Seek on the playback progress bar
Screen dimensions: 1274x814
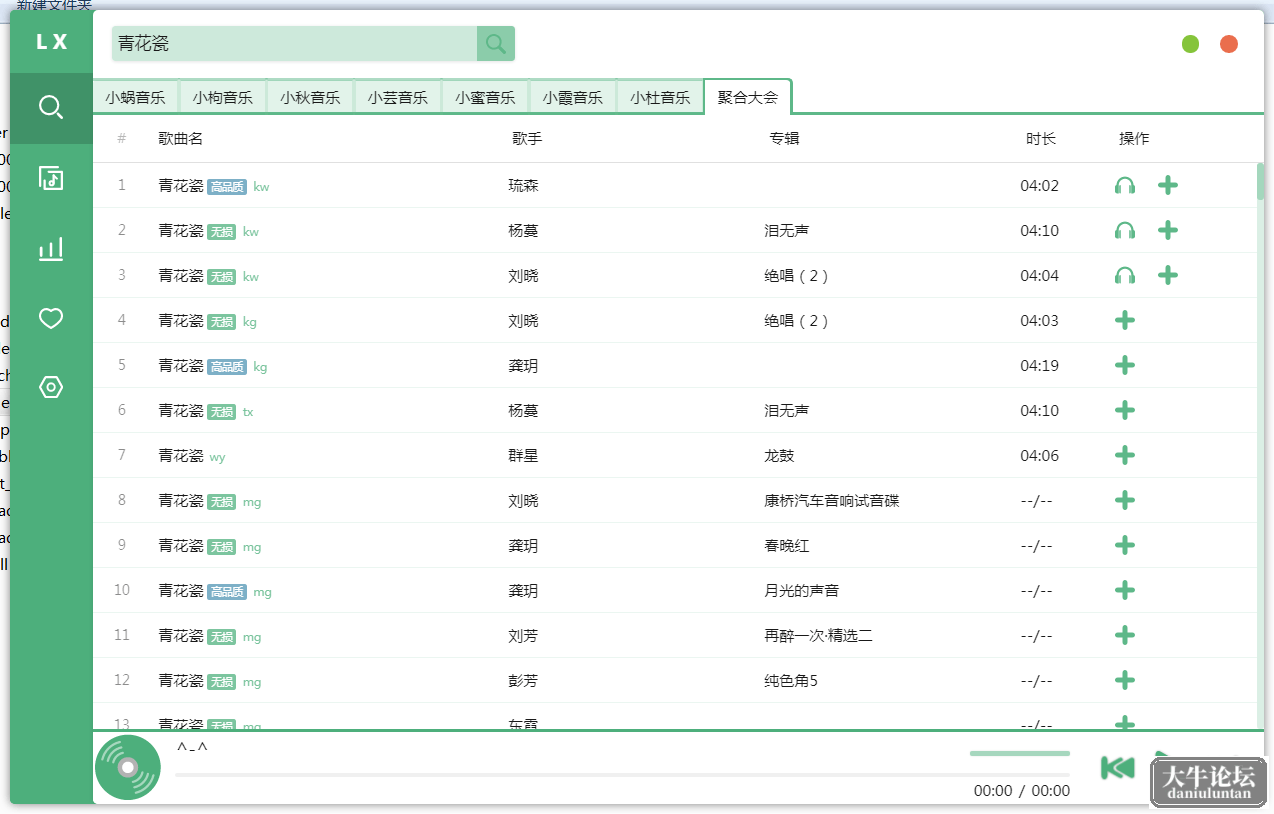click(622, 775)
